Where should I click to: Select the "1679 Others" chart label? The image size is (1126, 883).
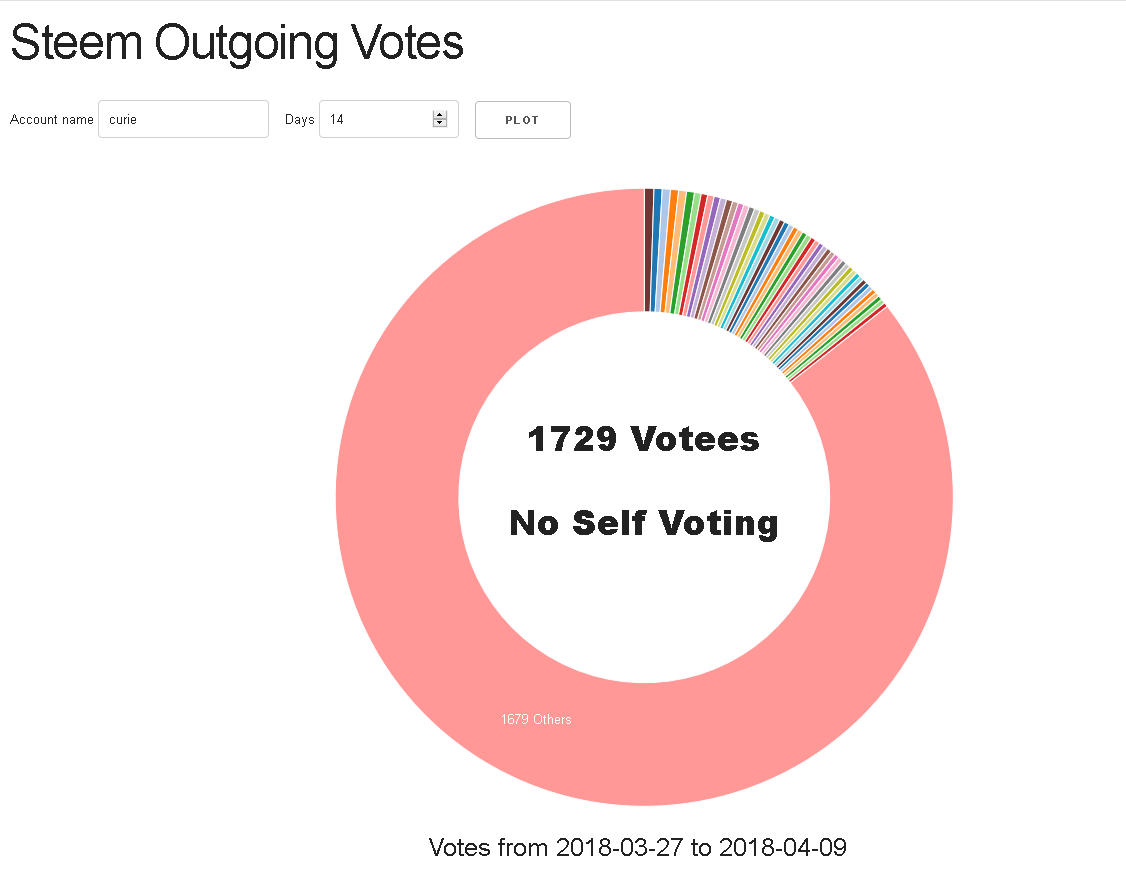coord(536,719)
